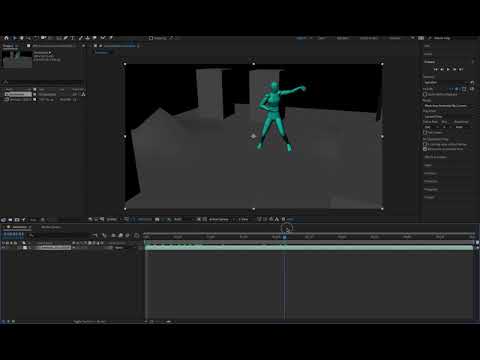The width and height of the screenshot is (480, 360).
Task: Select the Brush tool
Action: [80, 38]
